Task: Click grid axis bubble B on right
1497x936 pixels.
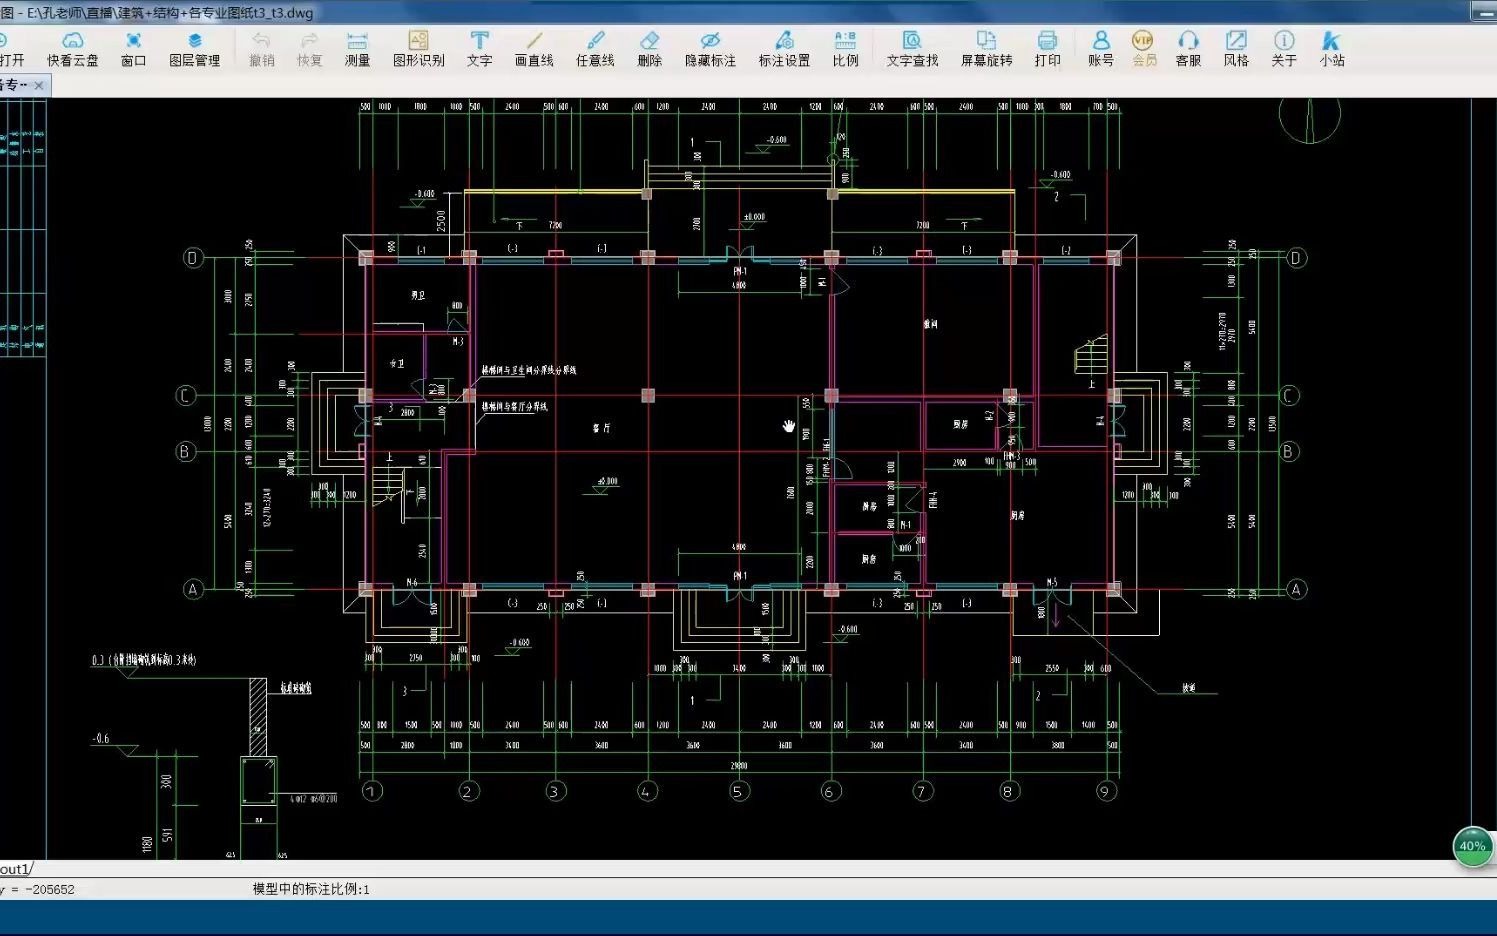Action: (x=1288, y=451)
